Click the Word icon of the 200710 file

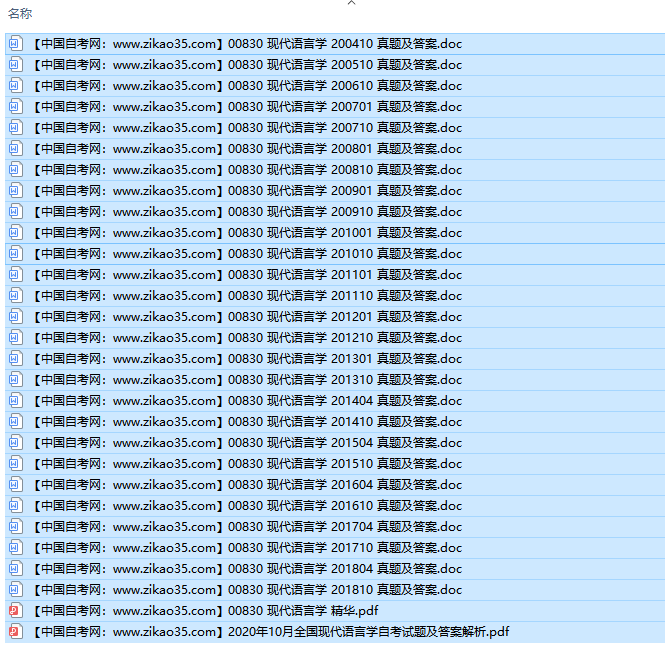click(16, 128)
